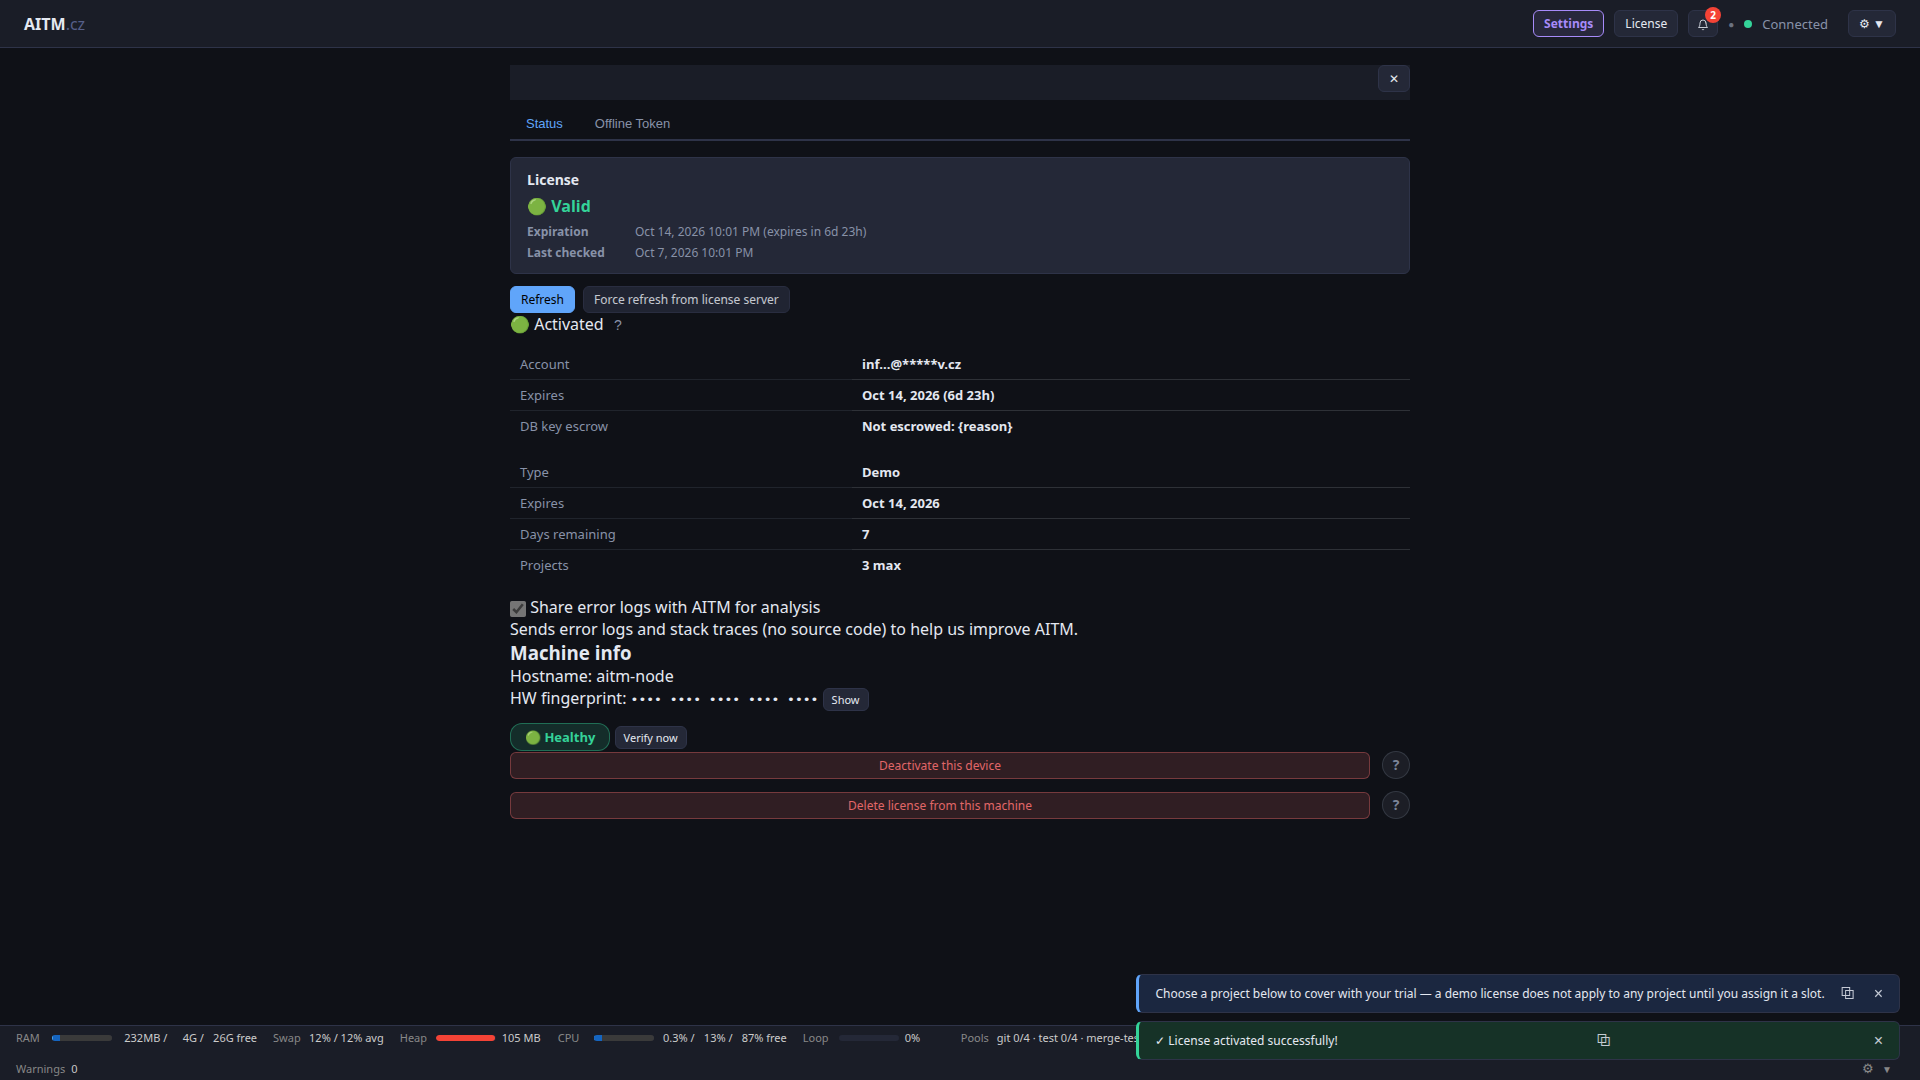Switch to the Offline Token tab

(x=632, y=124)
